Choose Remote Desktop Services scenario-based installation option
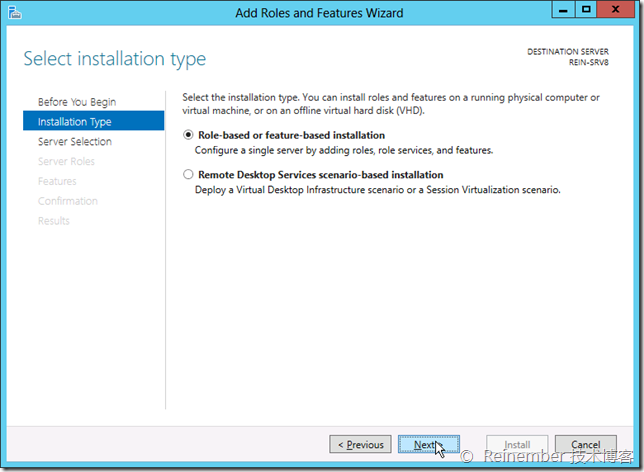This screenshot has height=472, width=644. (x=189, y=175)
